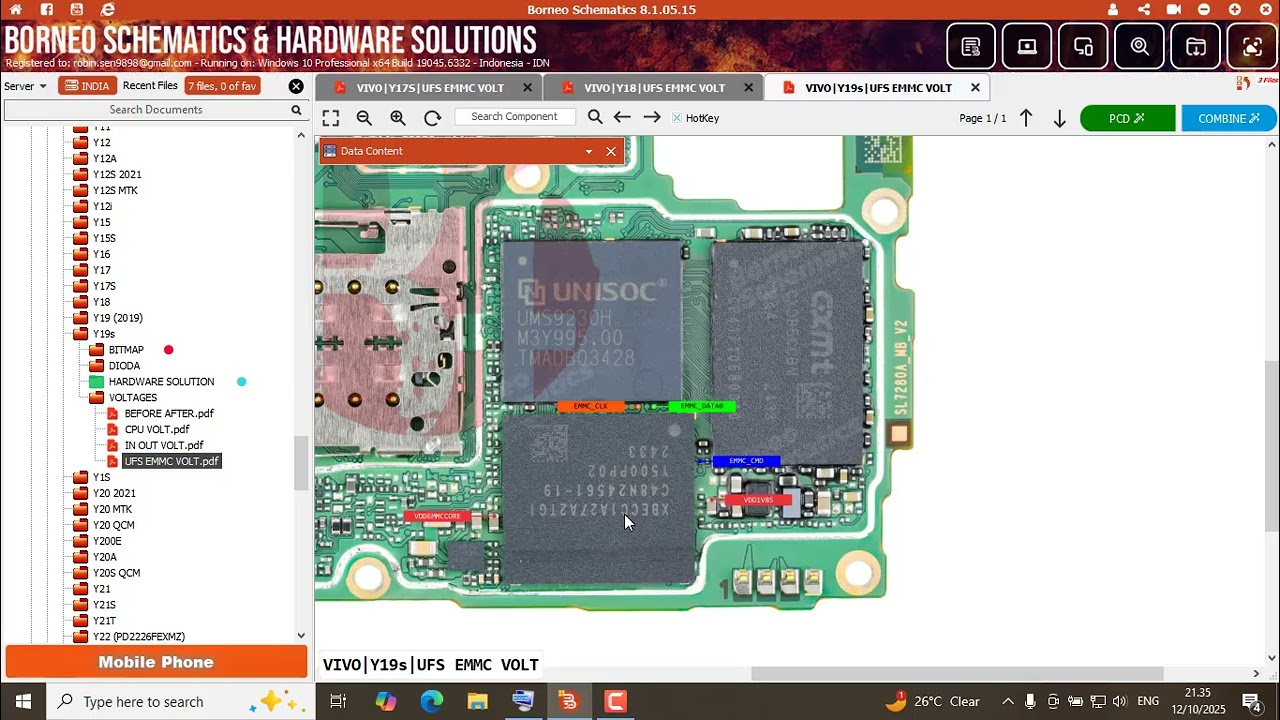This screenshot has width=1280, height=720.
Task: Click the tree list scroll down arrow
Action: click(301, 636)
